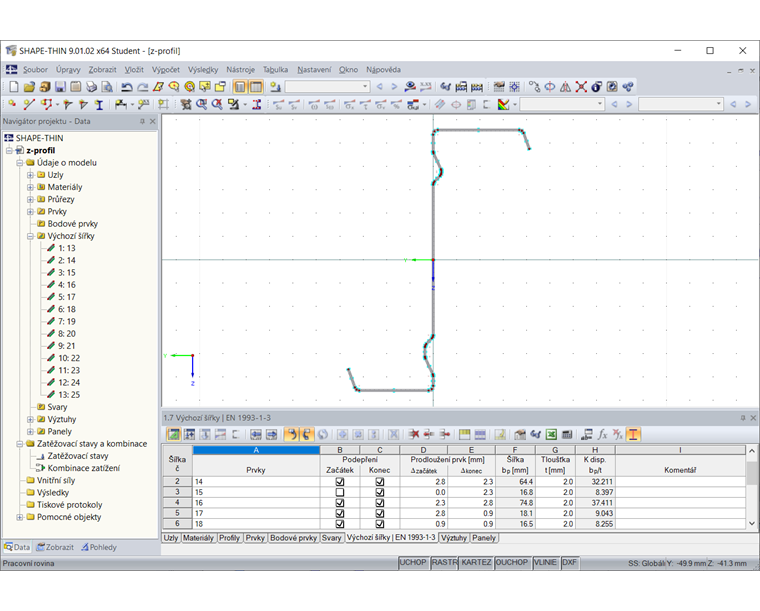Undo the last action
Viewport: 760px width, 611px height.
pyautogui.click(x=127, y=87)
